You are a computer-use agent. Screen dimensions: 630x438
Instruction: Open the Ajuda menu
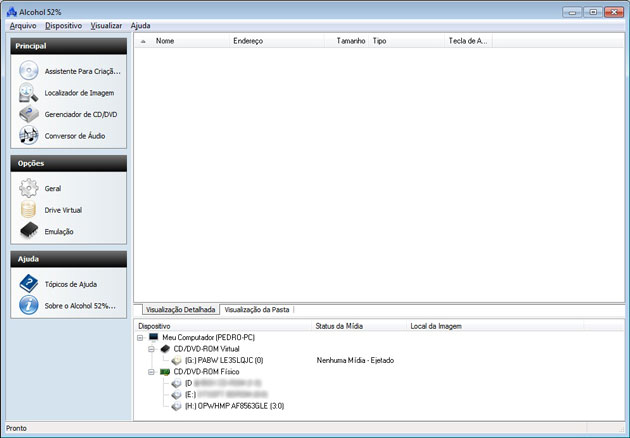coord(140,26)
